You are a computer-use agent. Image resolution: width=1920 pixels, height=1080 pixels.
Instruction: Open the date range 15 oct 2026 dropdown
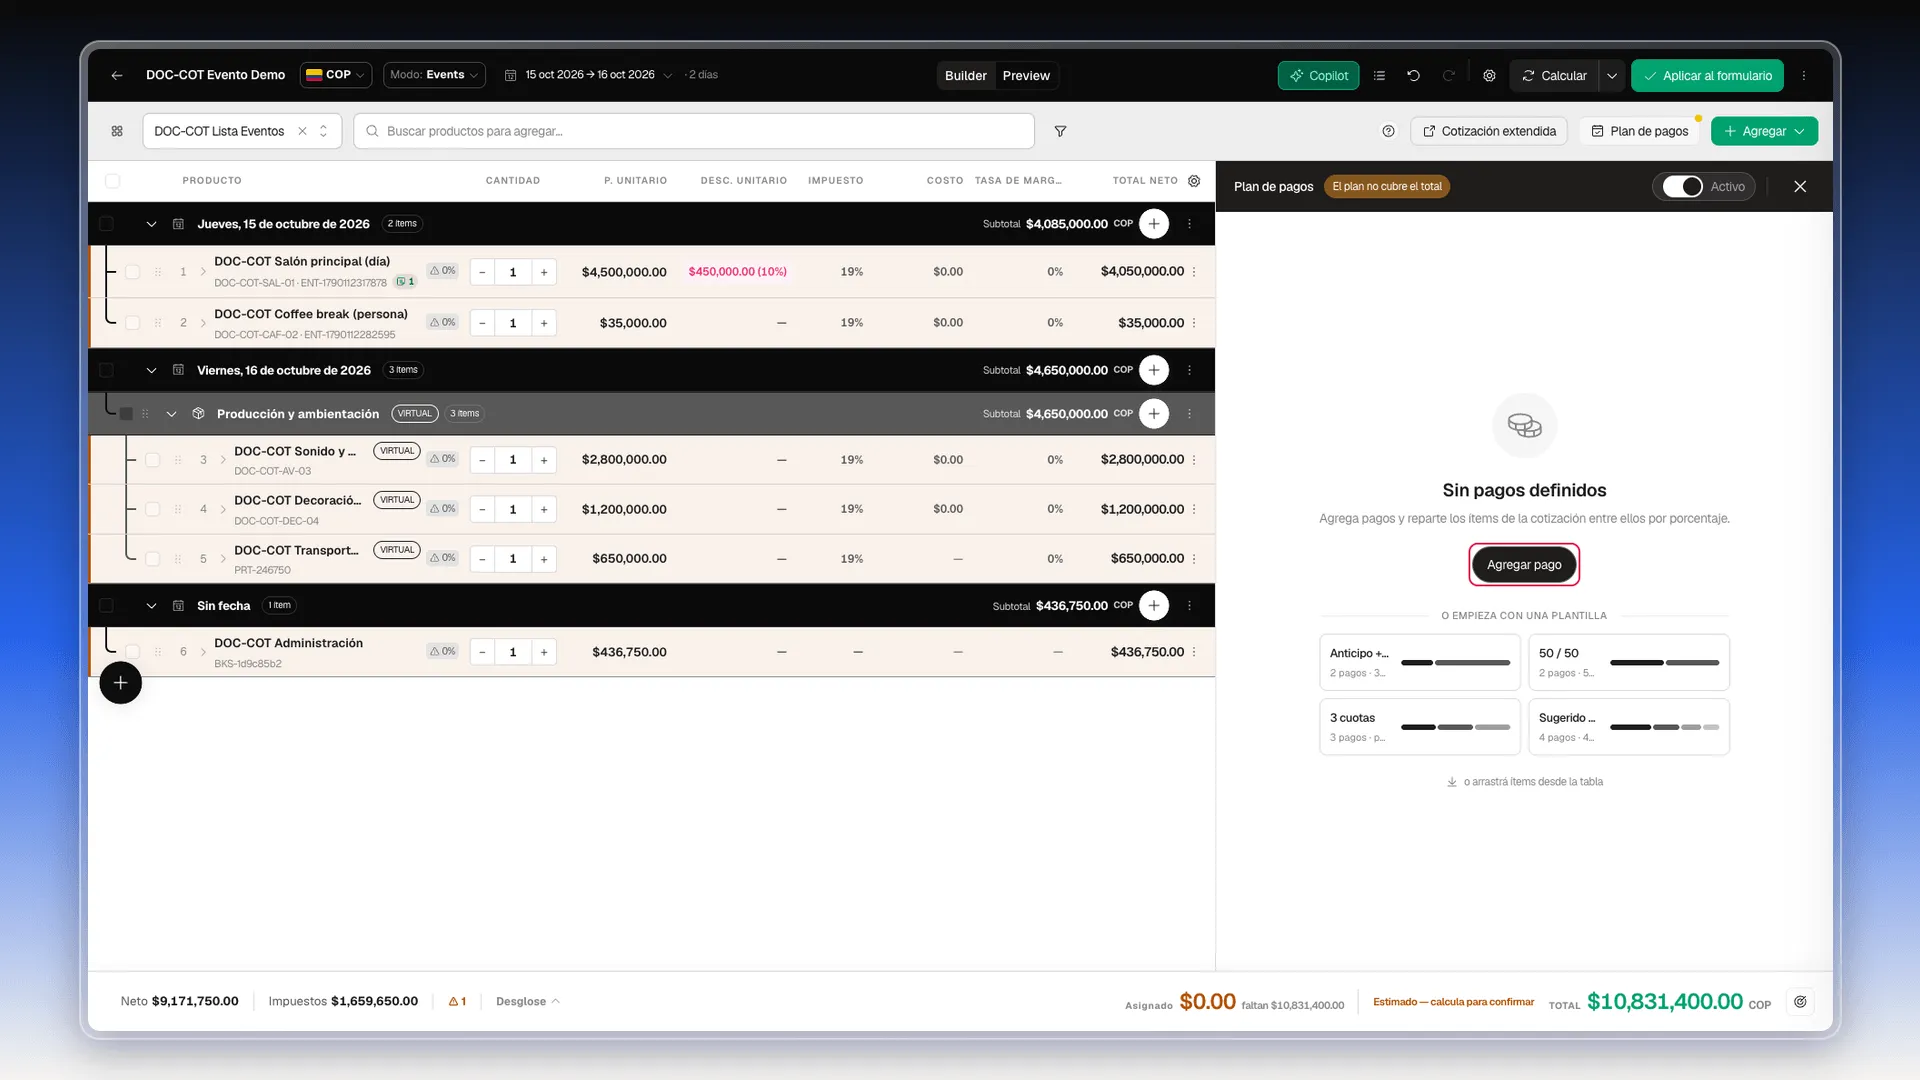pyautogui.click(x=589, y=75)
